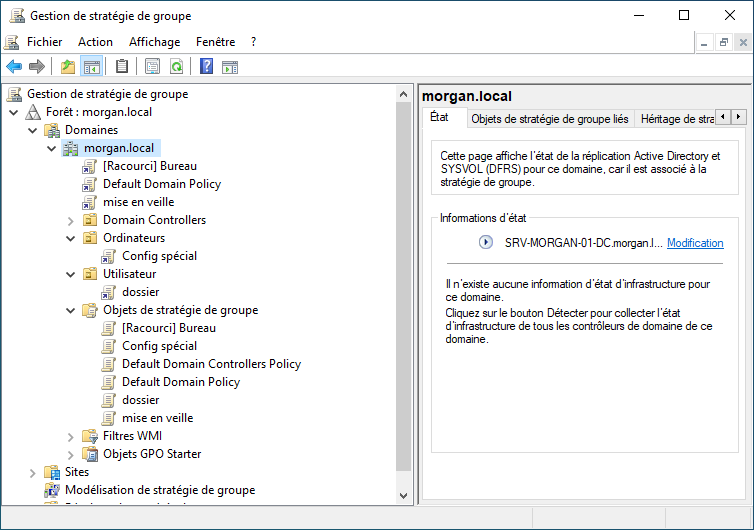Click the help question mark icon
The width and height of the screenshot is (754, 530).
click(x=206, y=67)
